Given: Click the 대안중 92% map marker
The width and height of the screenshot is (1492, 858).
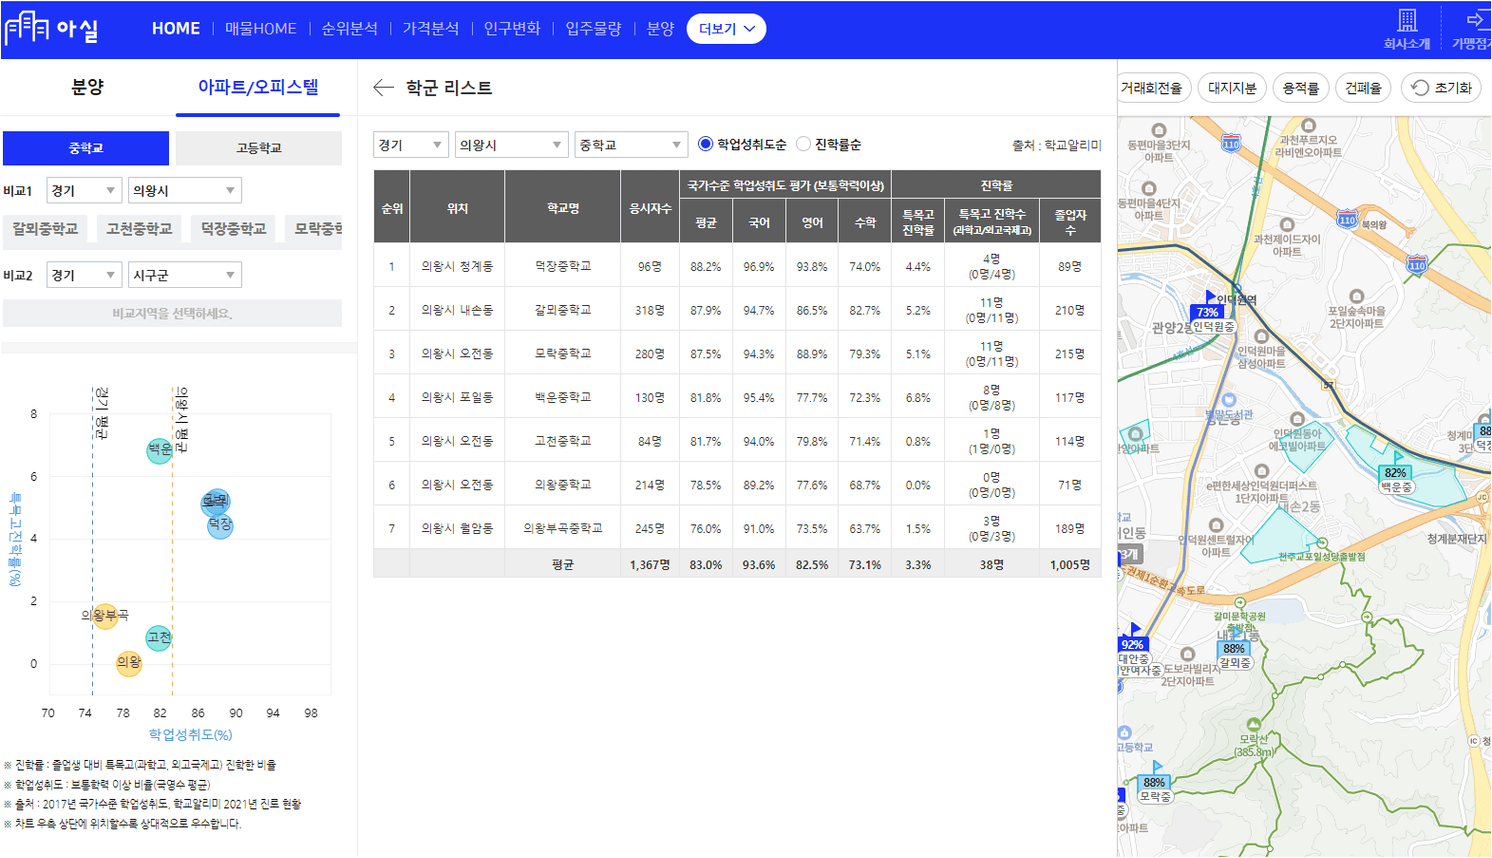Looking at the screenshot, I should 1132,645.
